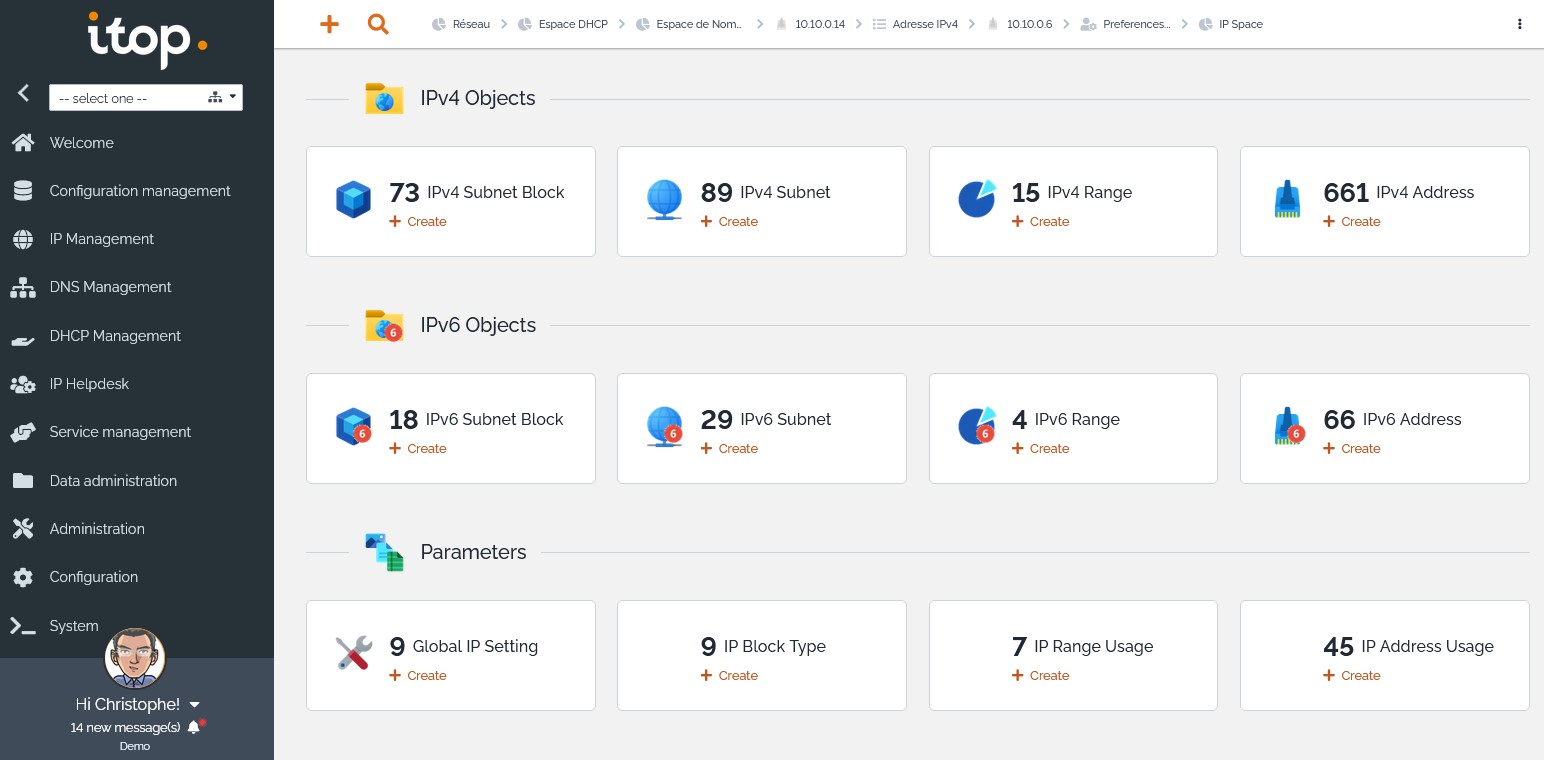Viewport: 1544px width, 760px height.
Task: Click the user avatar picture
Action: (135, 658)
